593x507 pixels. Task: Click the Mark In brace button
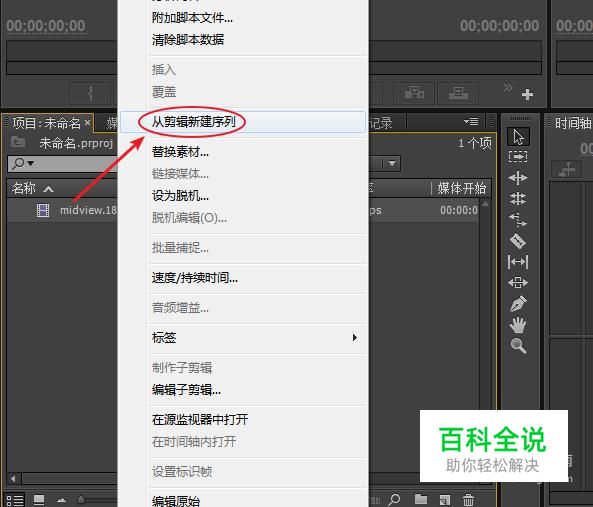click(91, 93)
